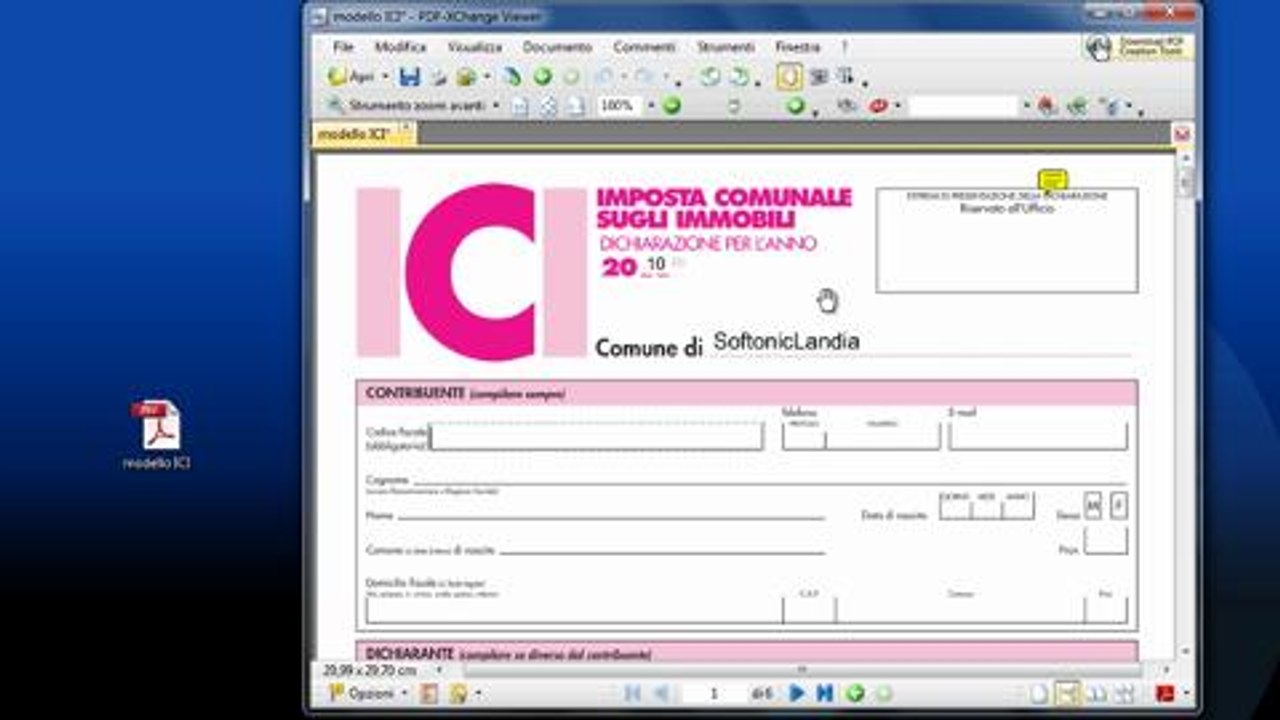Click the 100% zoom level field
1280x720 pixels.
tap(619, 105)
